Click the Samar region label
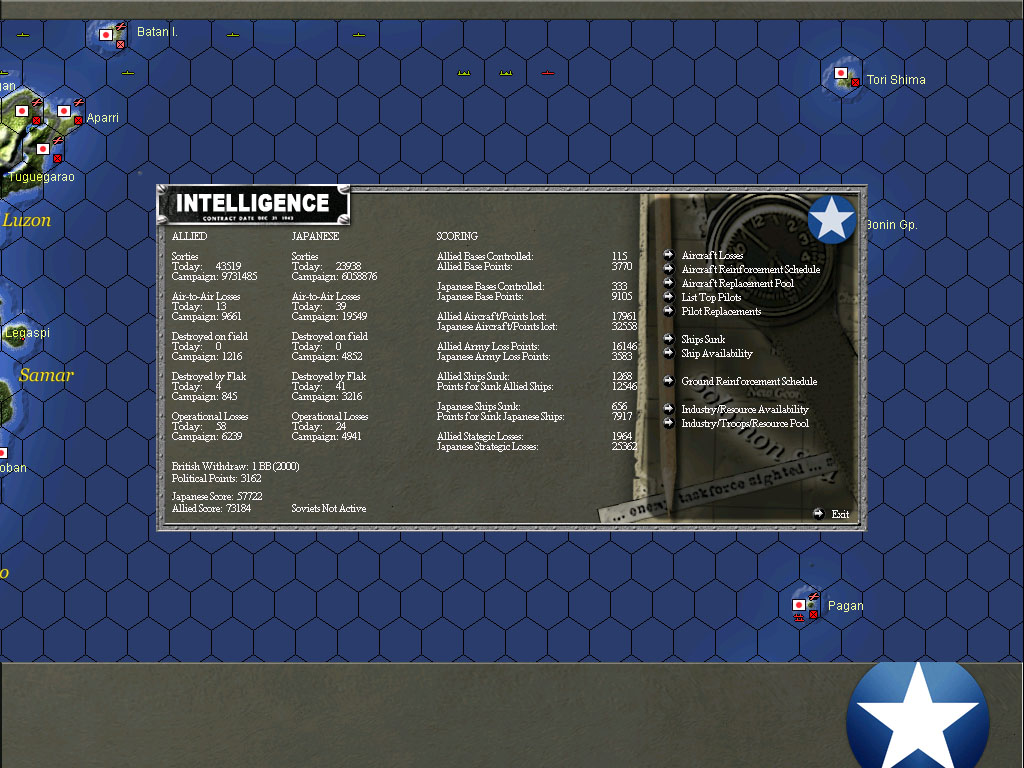Screen dimensions: 1024x768 click(x=46, y=375)
